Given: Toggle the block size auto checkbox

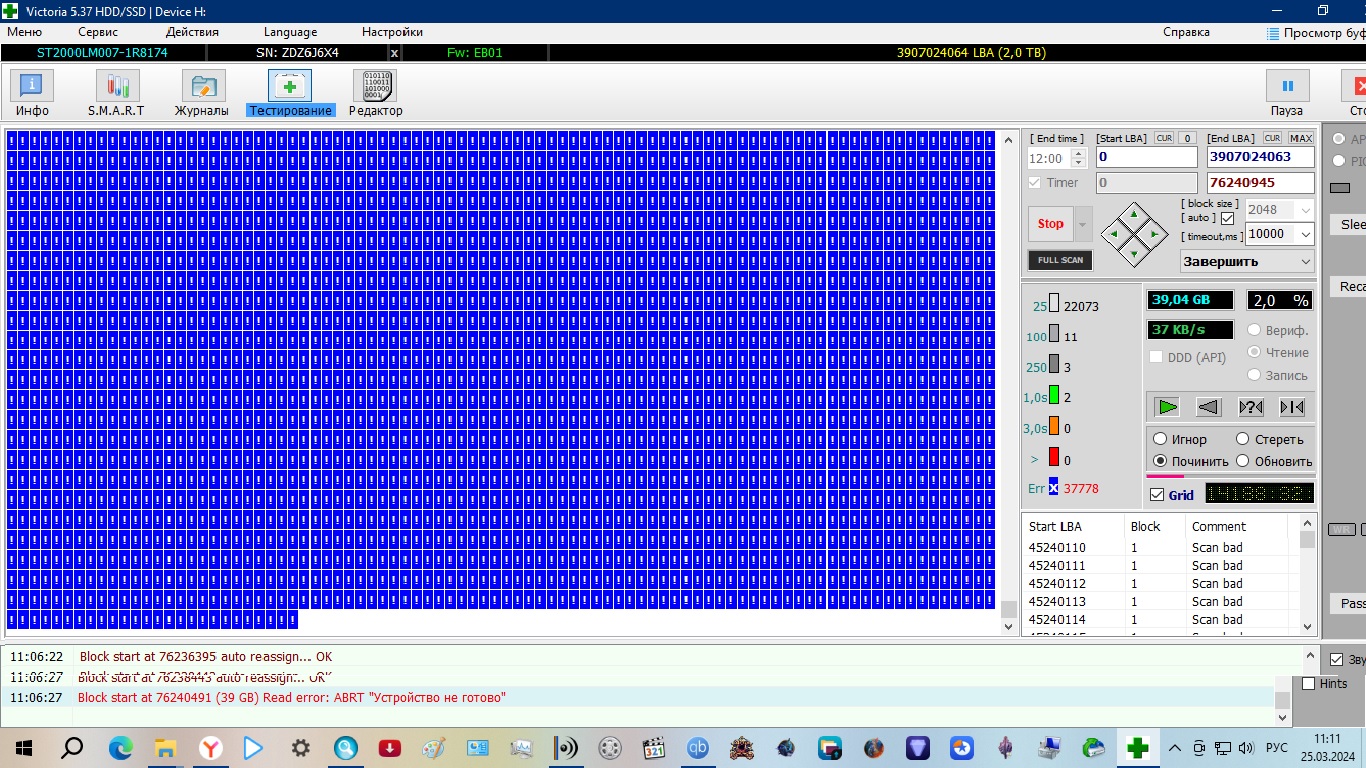Looking at the screenshot, I should coord(1227,218).
